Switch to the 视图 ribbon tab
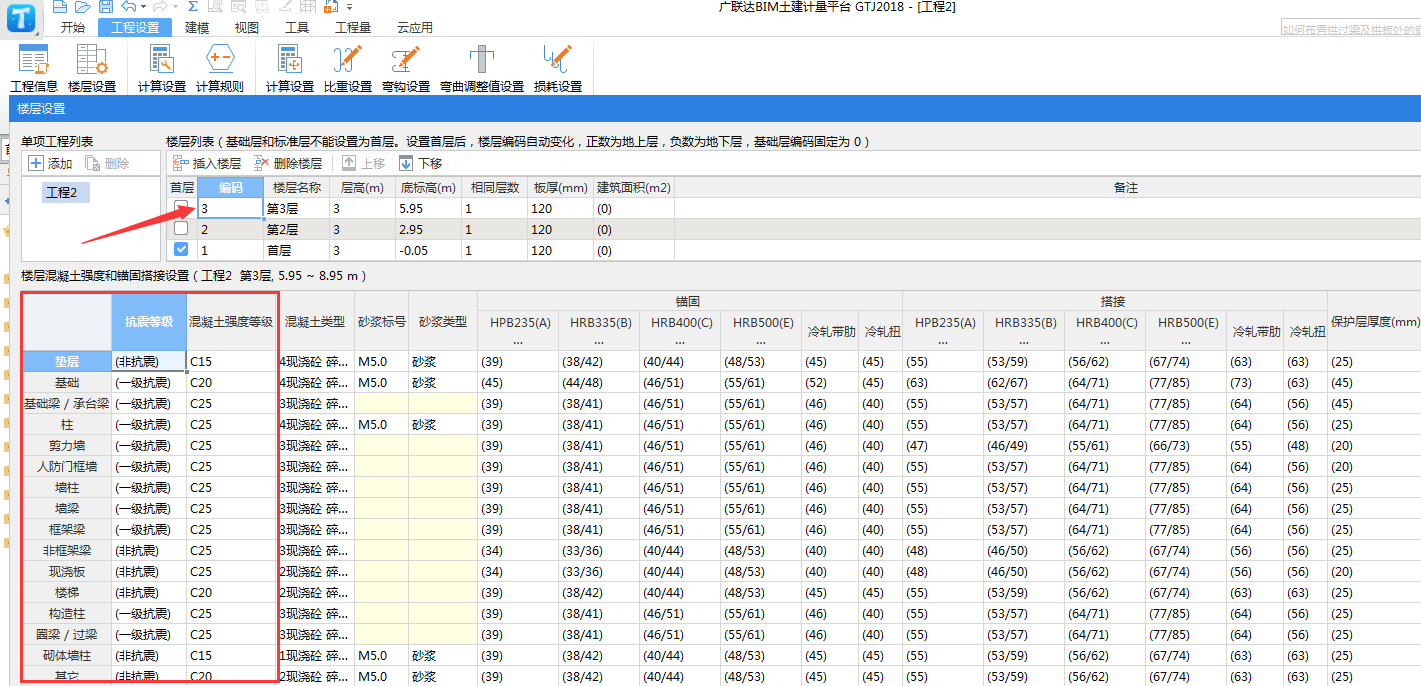The image size is (1421, 686). 246,28
